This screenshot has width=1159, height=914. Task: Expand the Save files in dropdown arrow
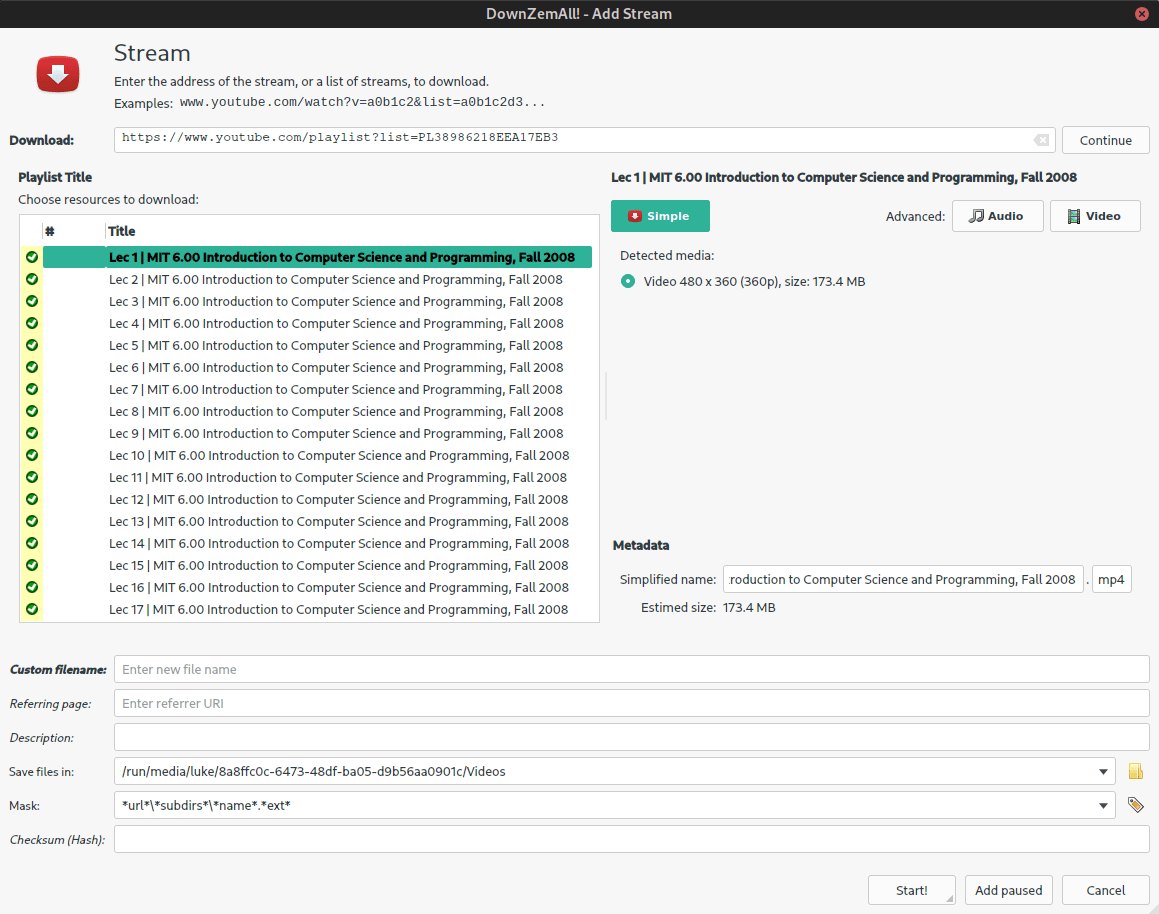pyautogui.click(x=1103, y=771)
